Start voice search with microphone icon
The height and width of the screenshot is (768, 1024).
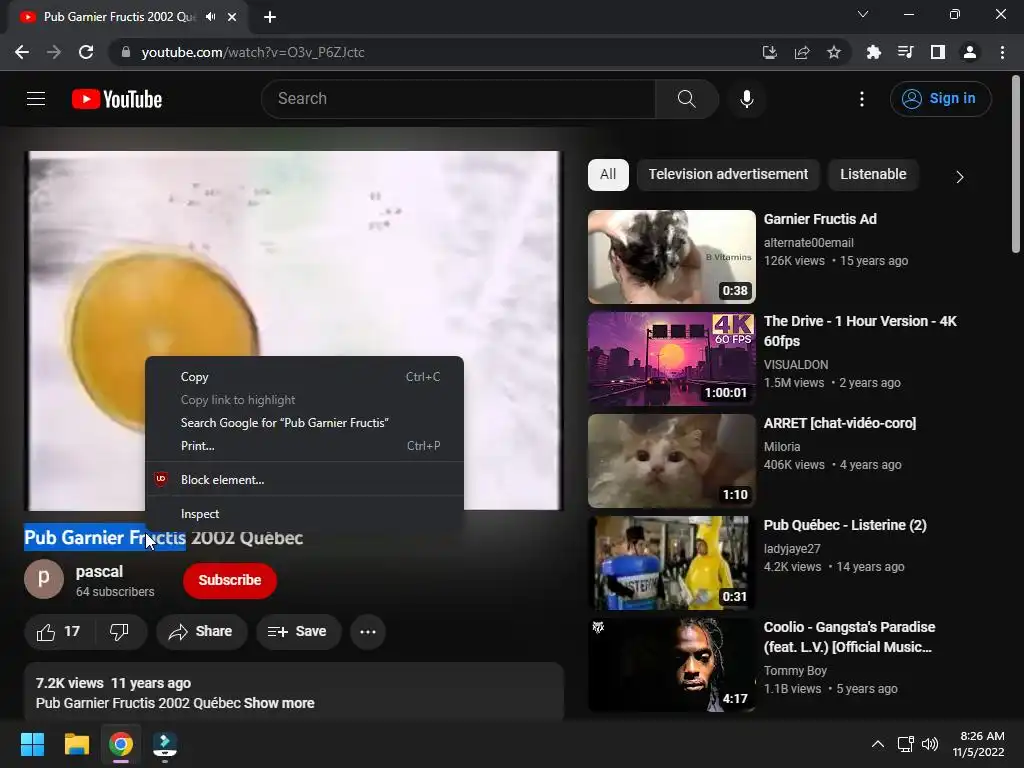pyautogui.click(x=746, y=99)
